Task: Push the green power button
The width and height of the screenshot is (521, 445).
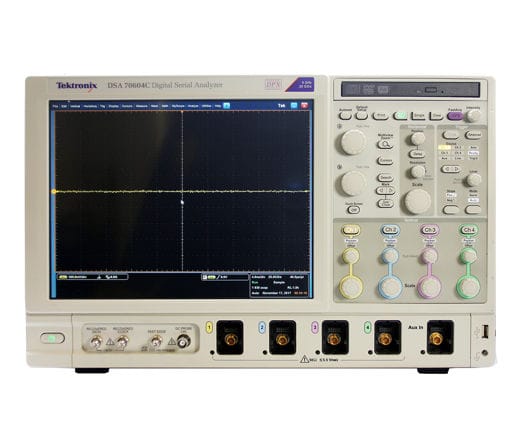Action: tap(52, 338)
